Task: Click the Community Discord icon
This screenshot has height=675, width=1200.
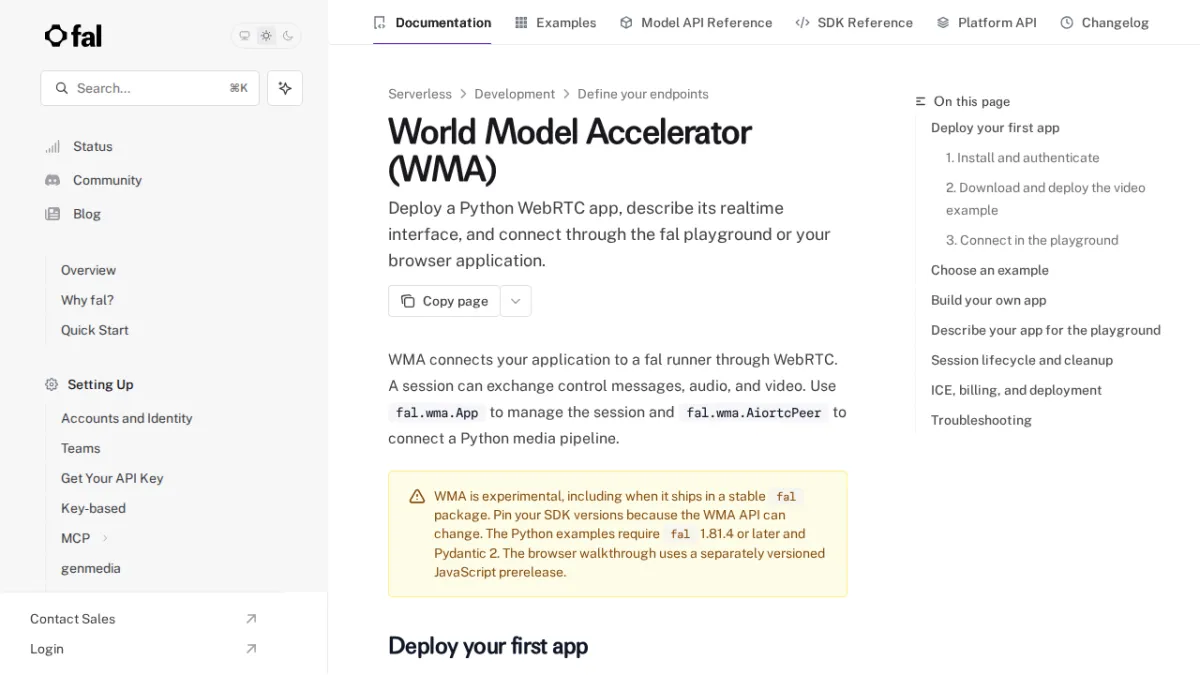Action: tap(52, 180)
